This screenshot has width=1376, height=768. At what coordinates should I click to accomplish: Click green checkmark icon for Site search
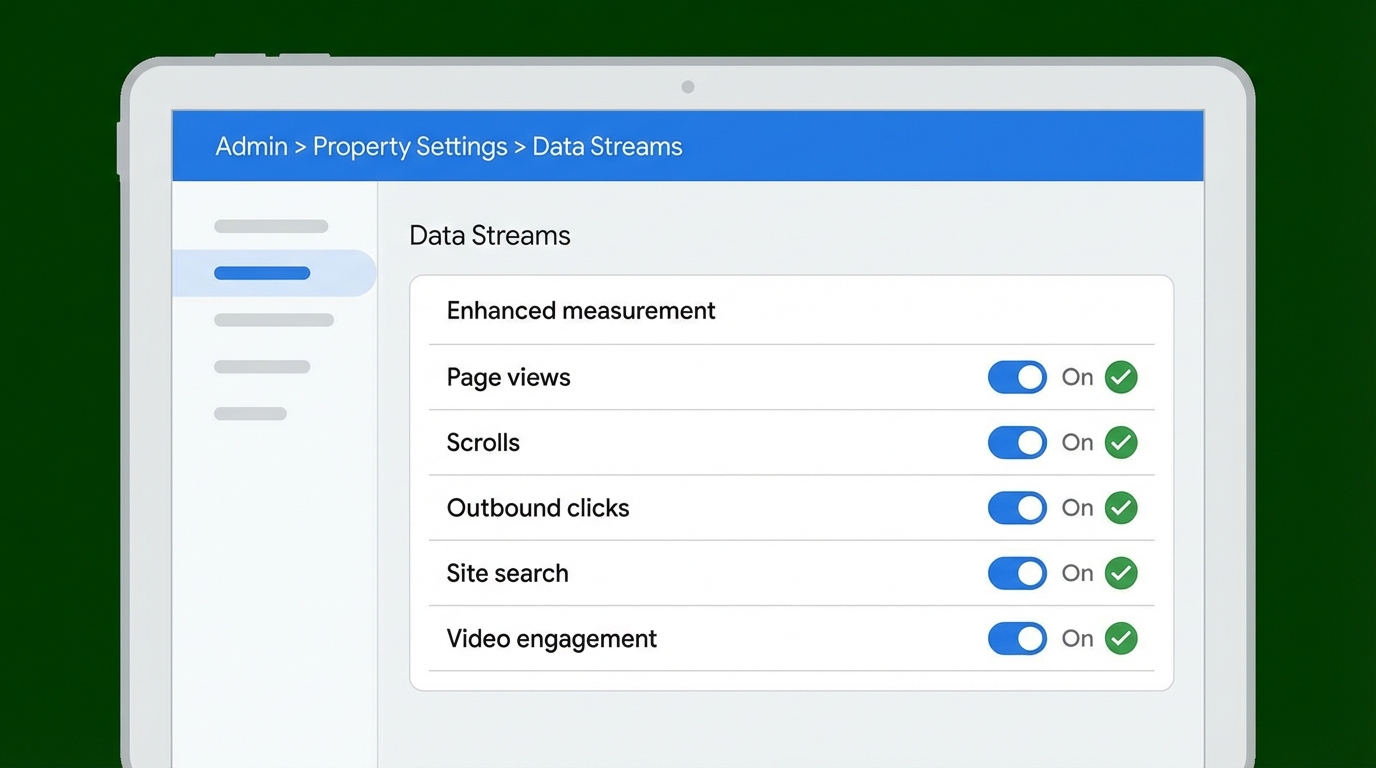coord(1121,573)
